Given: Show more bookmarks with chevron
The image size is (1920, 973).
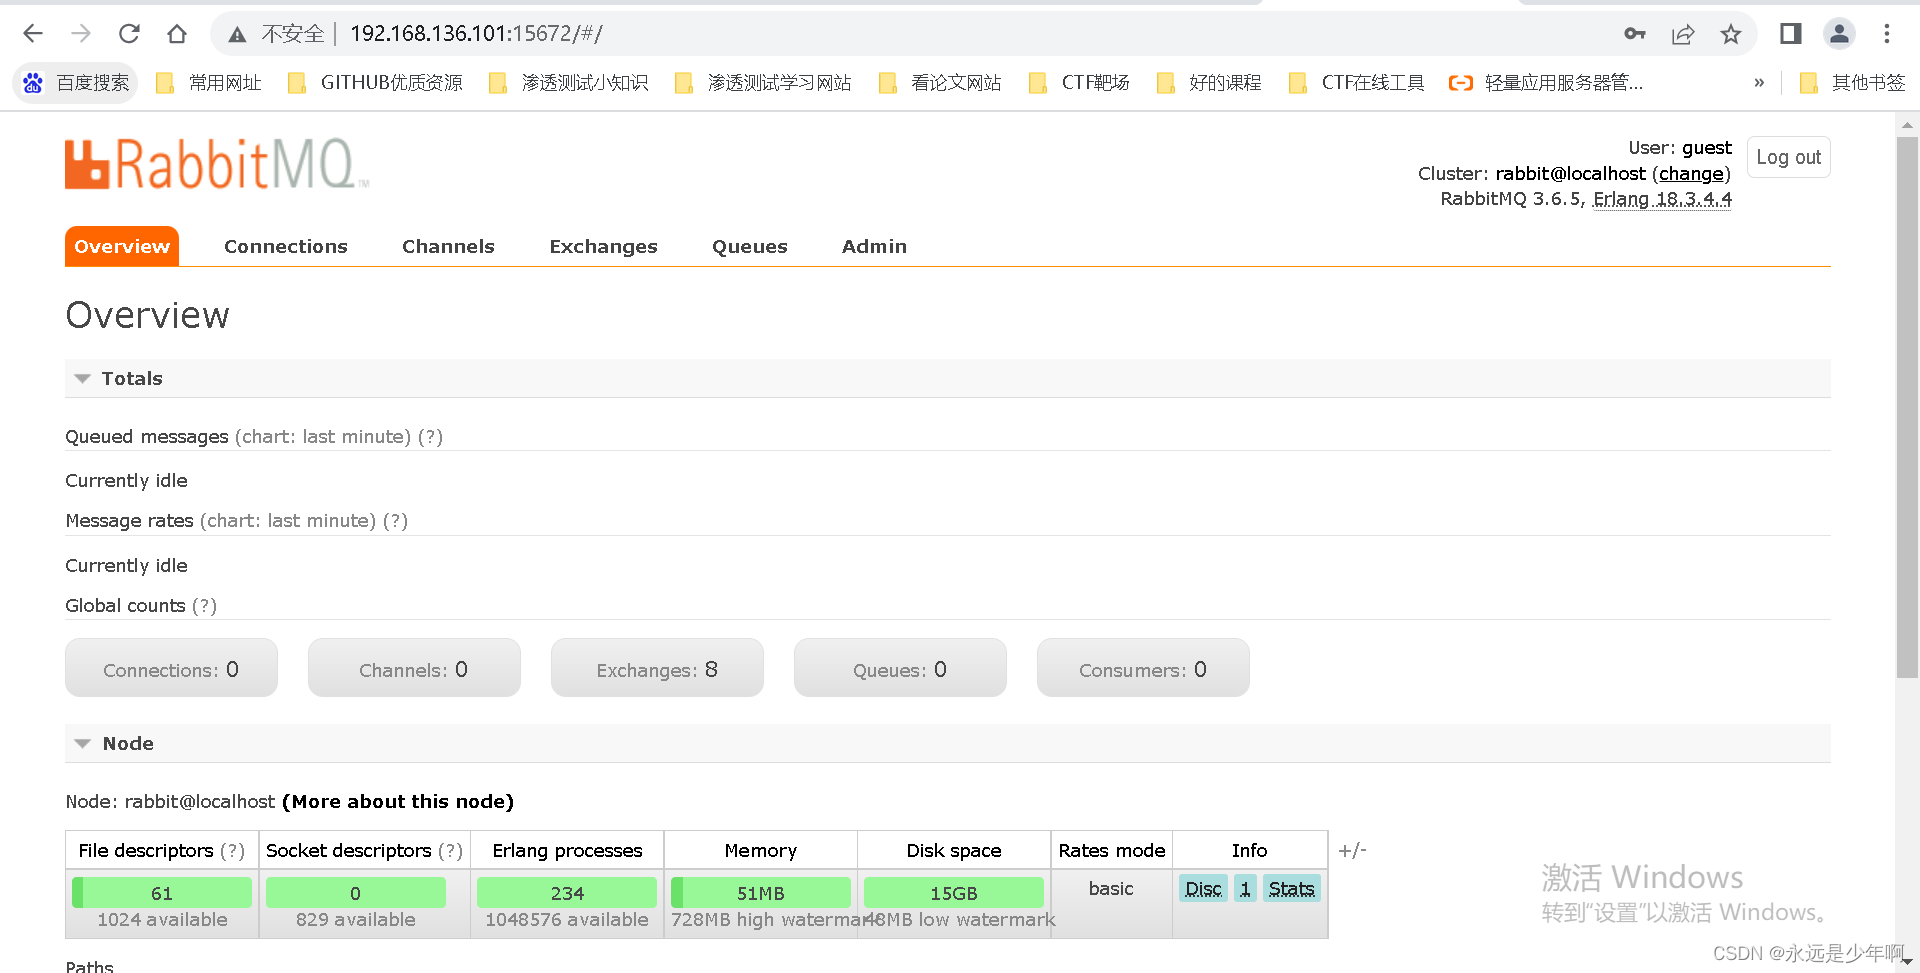Looking at the screenshot, I should click(x=1759, y=83).
